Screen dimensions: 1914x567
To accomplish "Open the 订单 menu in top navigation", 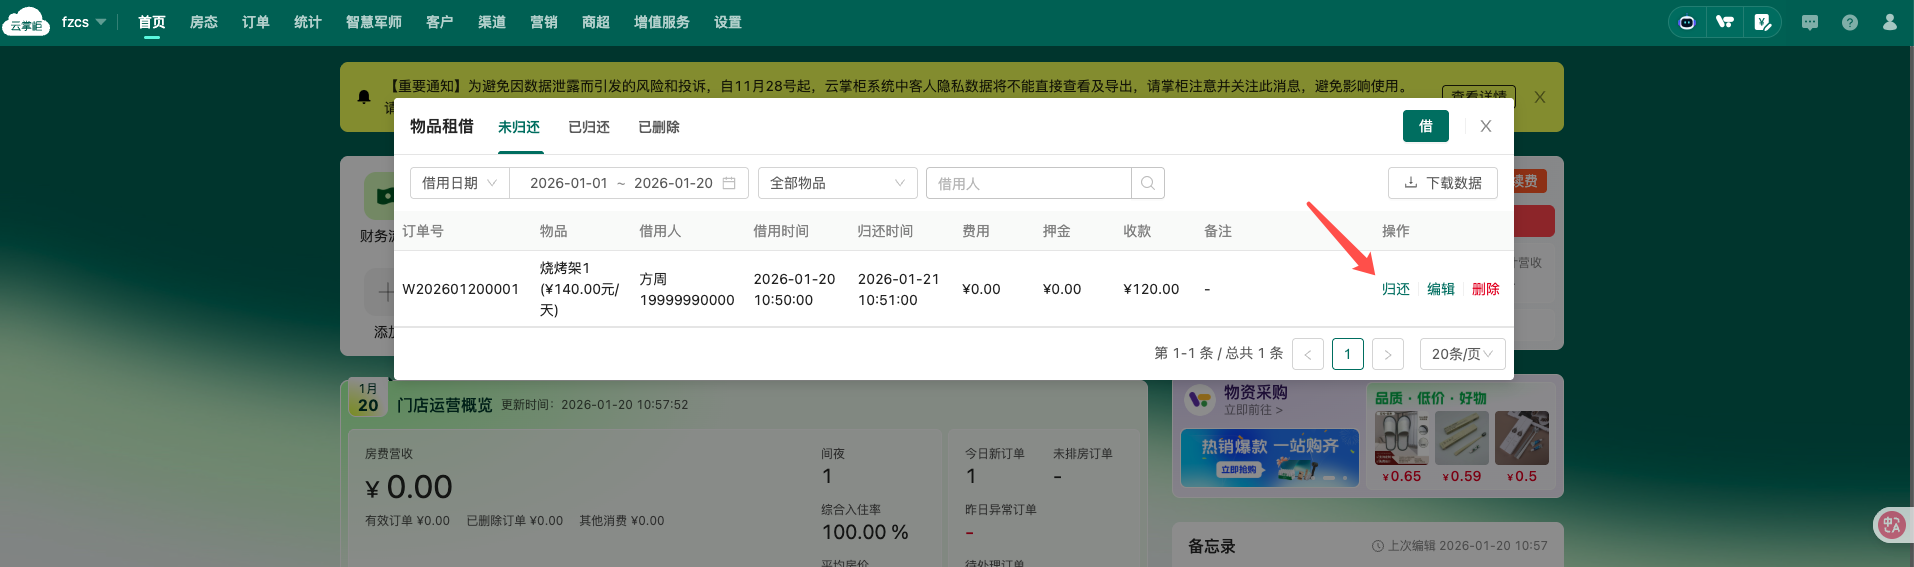I will 256,22.
